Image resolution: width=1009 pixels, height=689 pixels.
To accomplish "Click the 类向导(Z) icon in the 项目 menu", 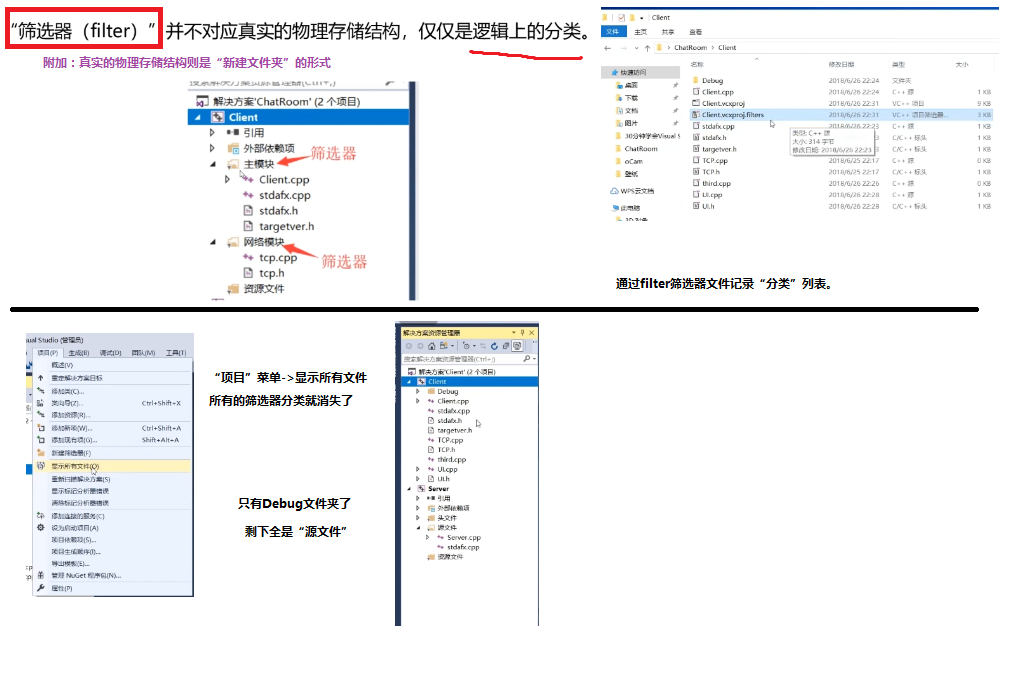I will coord(40,402).
